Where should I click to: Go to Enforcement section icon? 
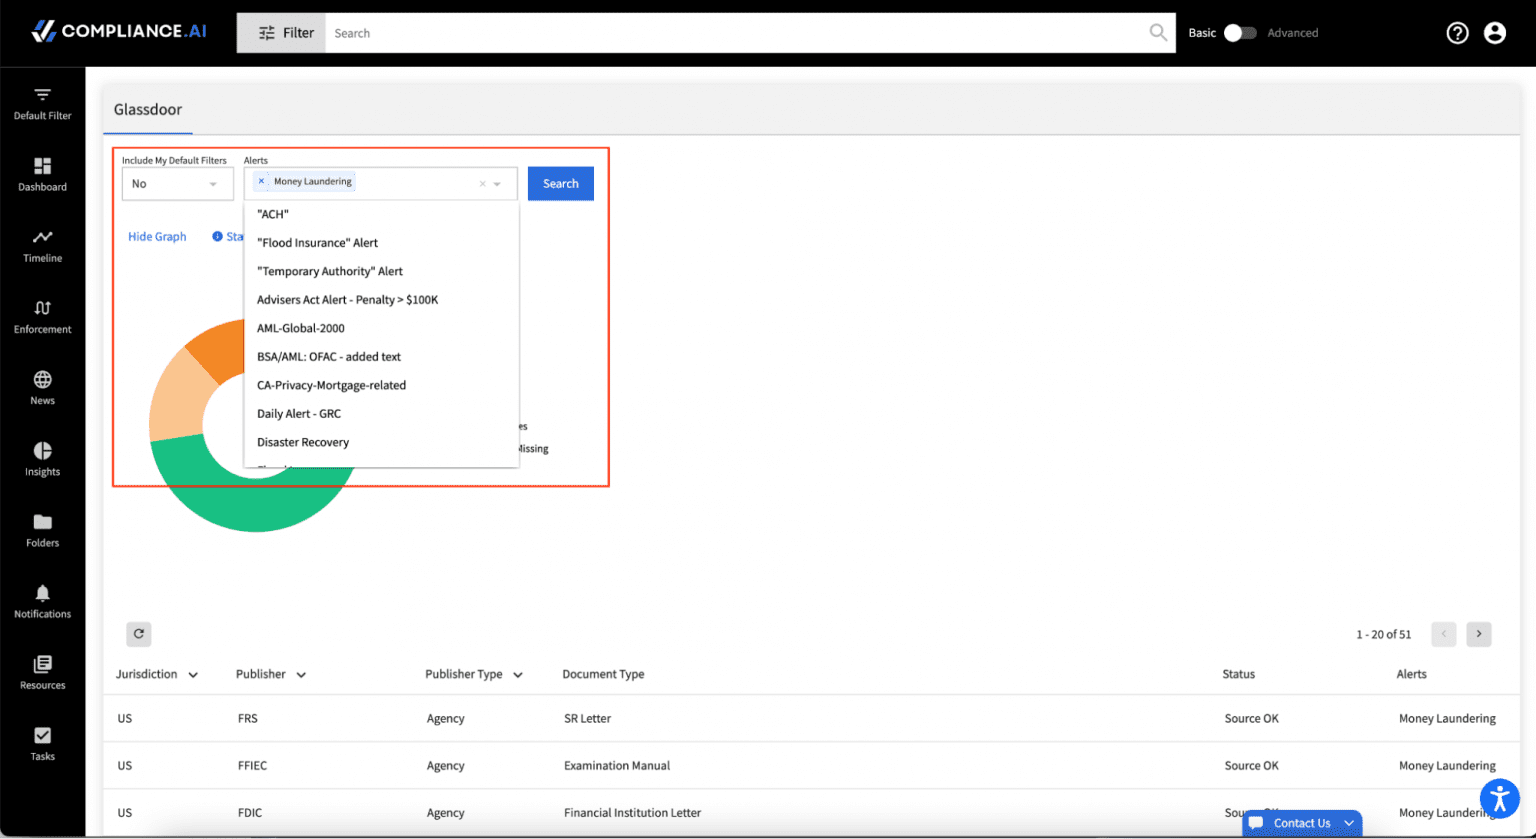[x=42, y=309]
